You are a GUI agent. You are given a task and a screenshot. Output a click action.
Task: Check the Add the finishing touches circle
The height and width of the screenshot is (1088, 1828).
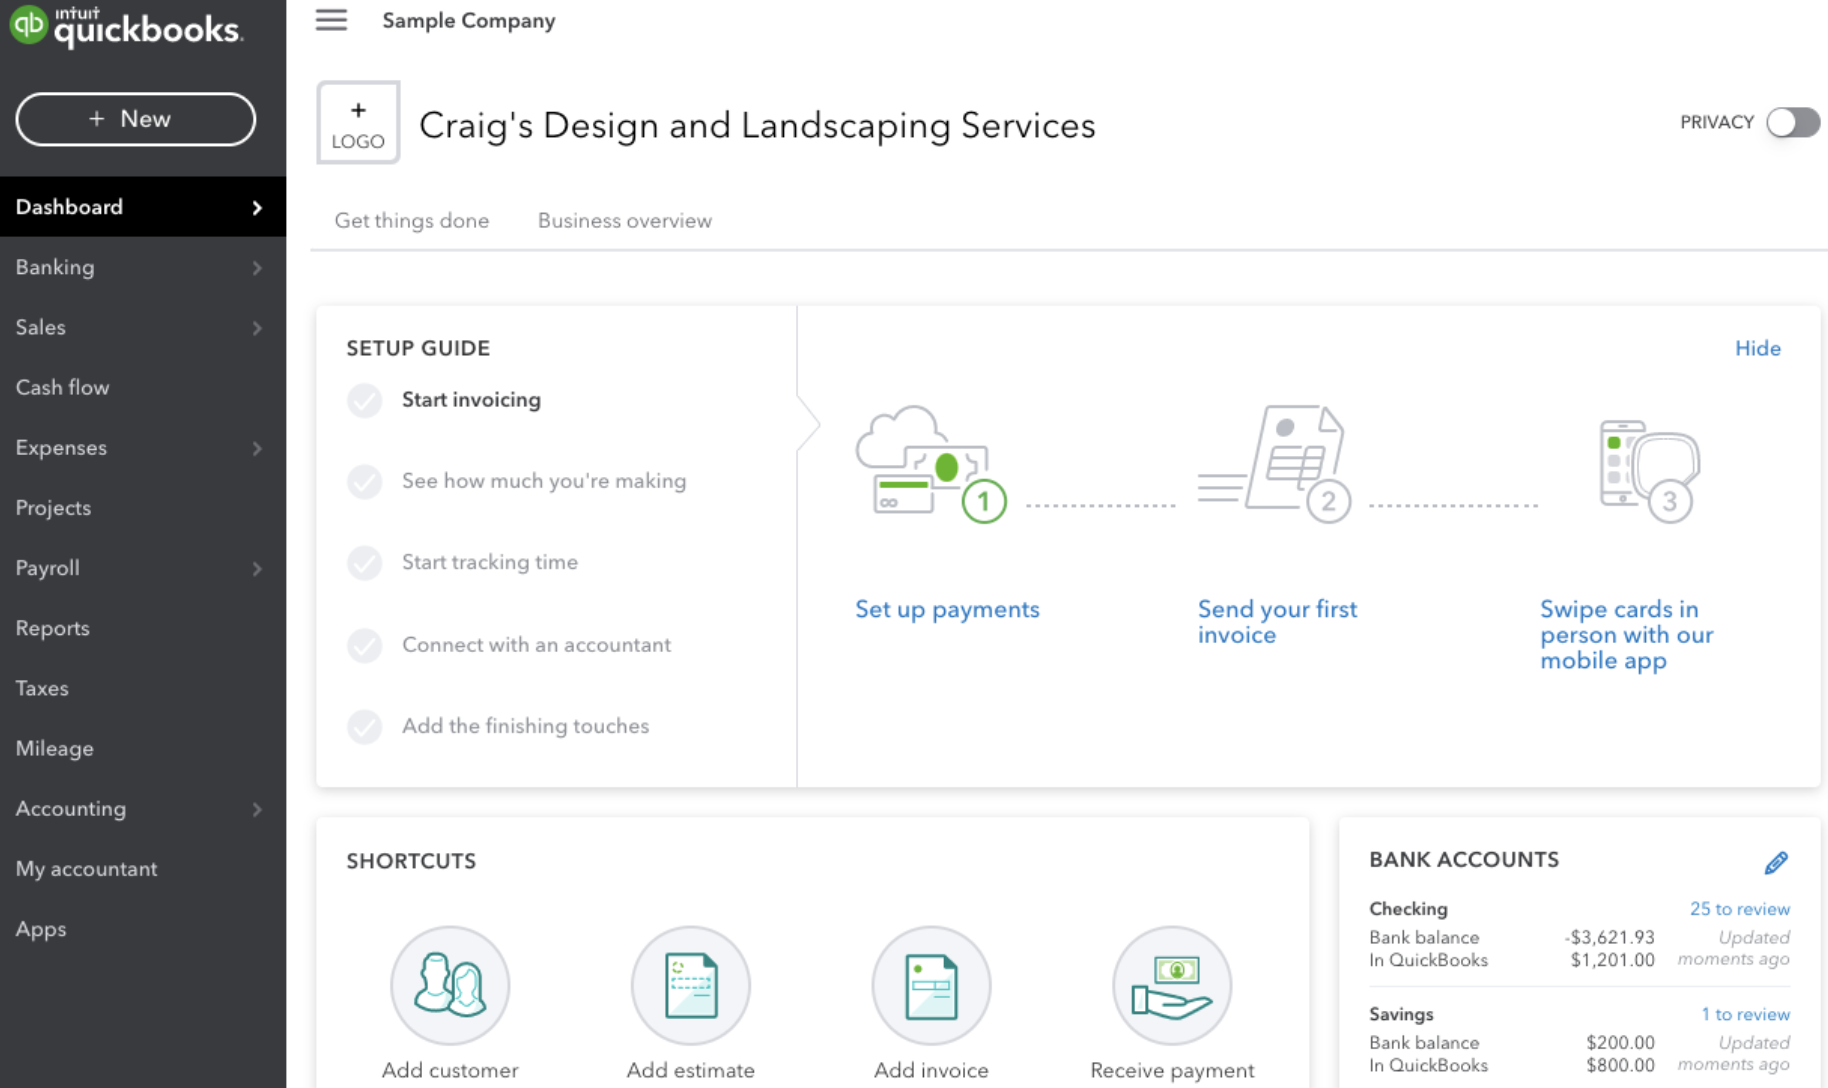[x=365, y=726]
